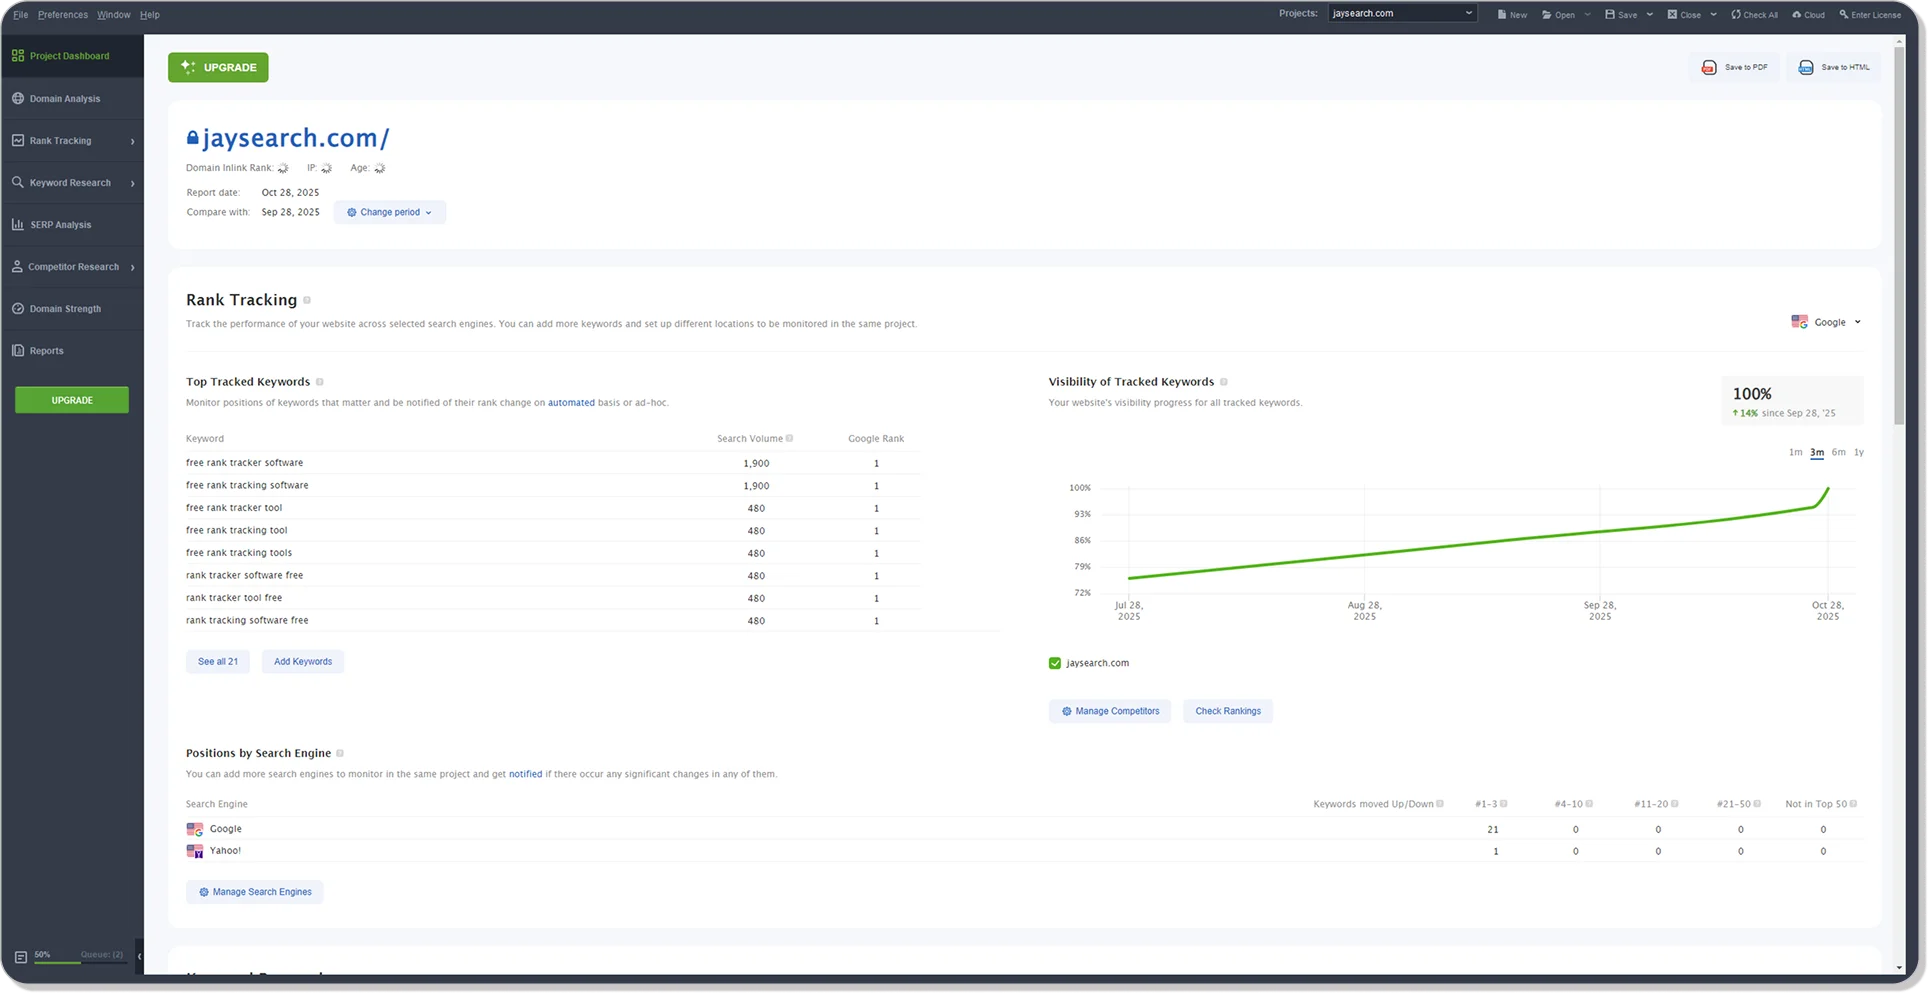This screenshot has height=993, width=1928.
Task: Open the Window menu
Action: tap(113, 15)
